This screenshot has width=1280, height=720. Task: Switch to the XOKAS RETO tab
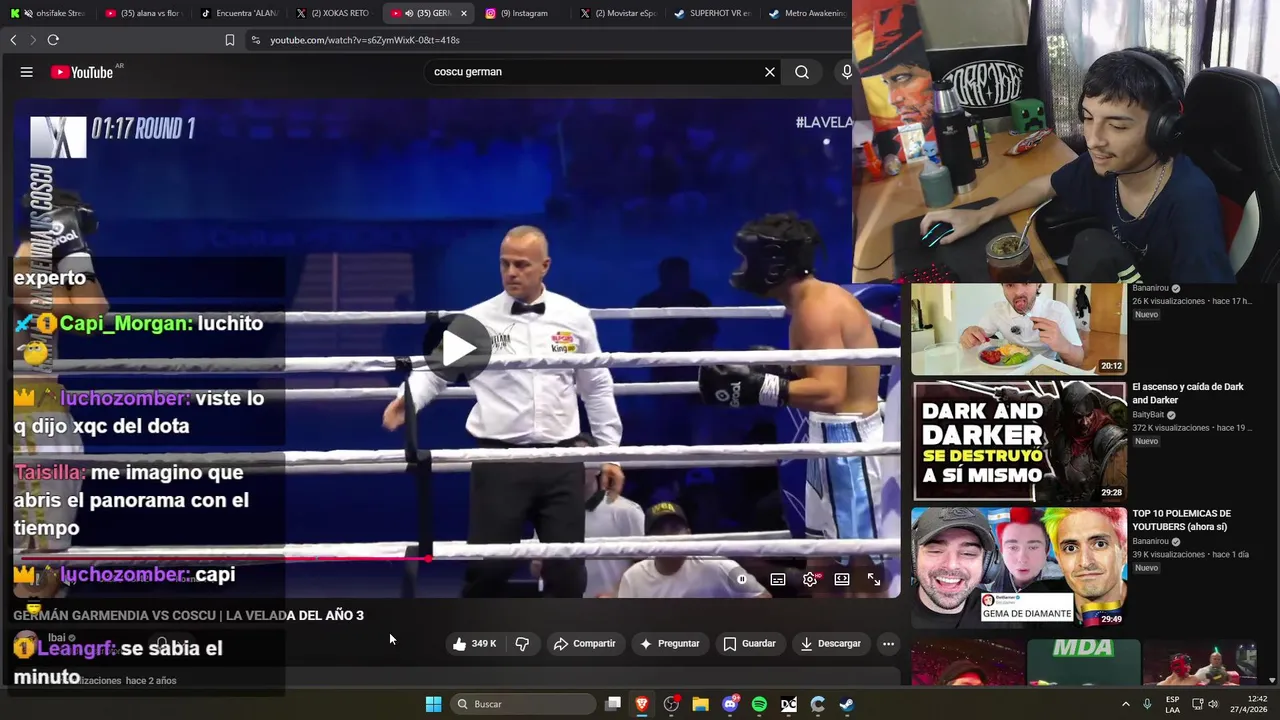333,13
